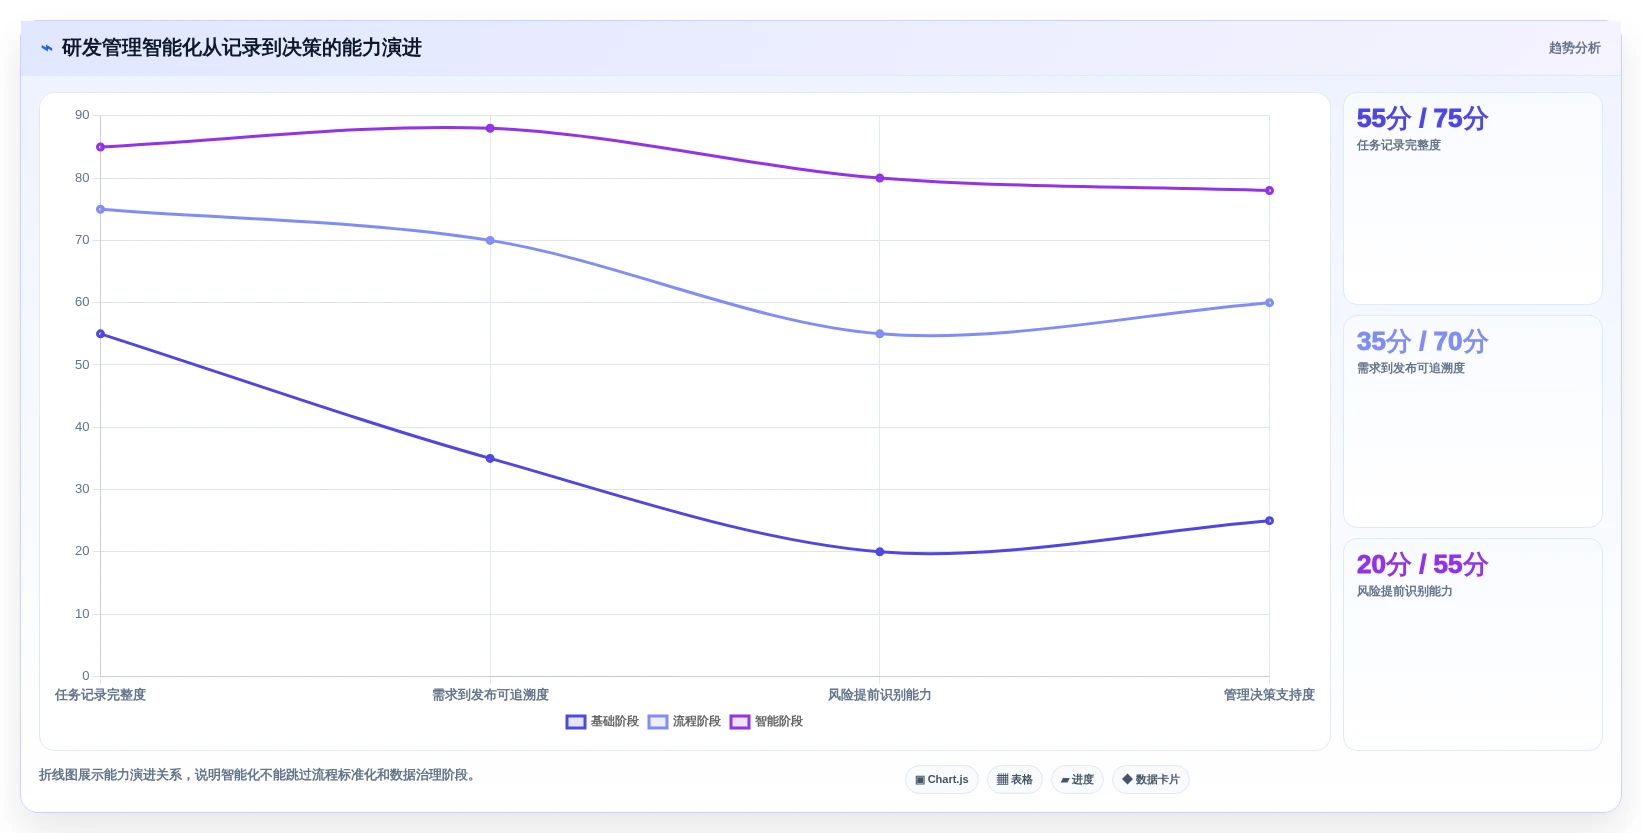The width and height of the screenshot is (1642, 833).
Task: Click the y-axis value 50
Action: click(82, 365)
